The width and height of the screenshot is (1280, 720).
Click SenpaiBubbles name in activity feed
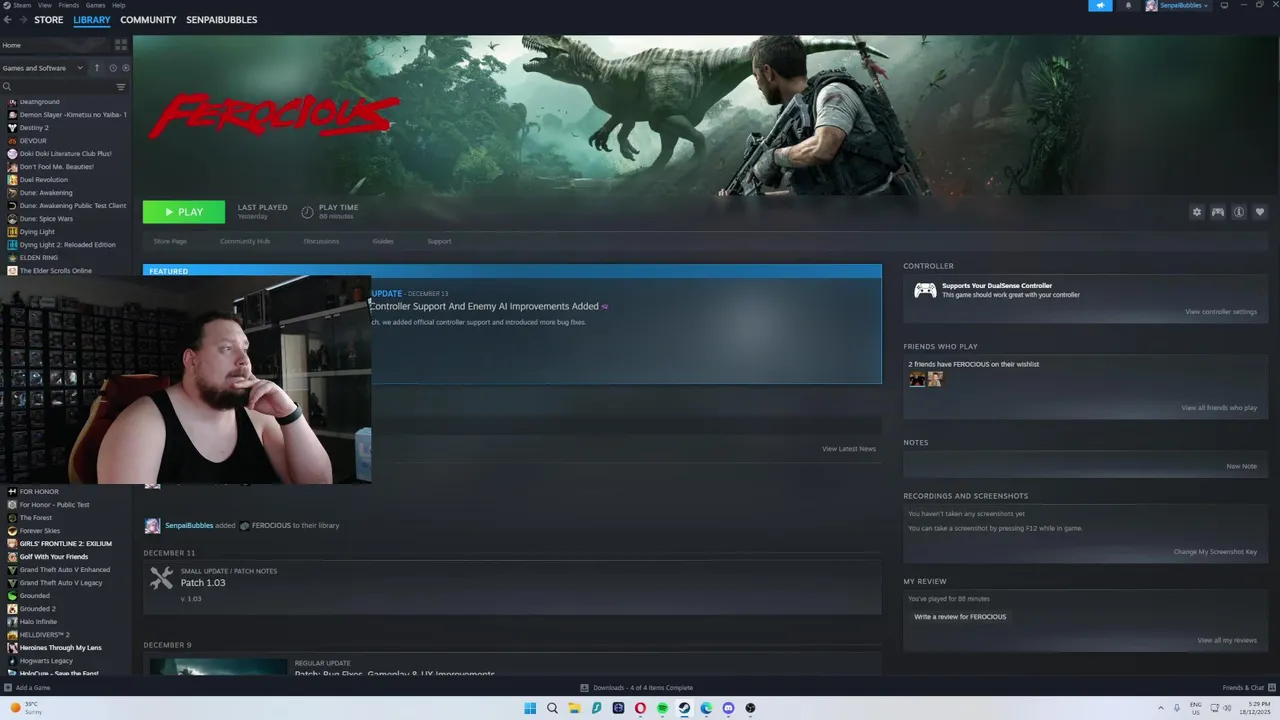click(189, 525)
